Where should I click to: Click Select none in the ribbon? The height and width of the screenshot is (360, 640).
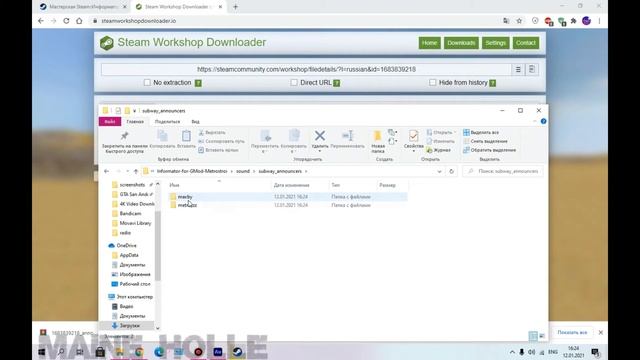pyautogui.click(x=485, y=141)
